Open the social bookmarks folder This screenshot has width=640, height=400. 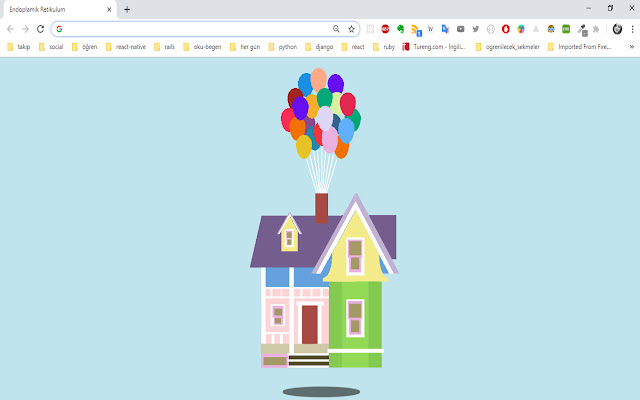pyautogui.click(x=51, y=47)
